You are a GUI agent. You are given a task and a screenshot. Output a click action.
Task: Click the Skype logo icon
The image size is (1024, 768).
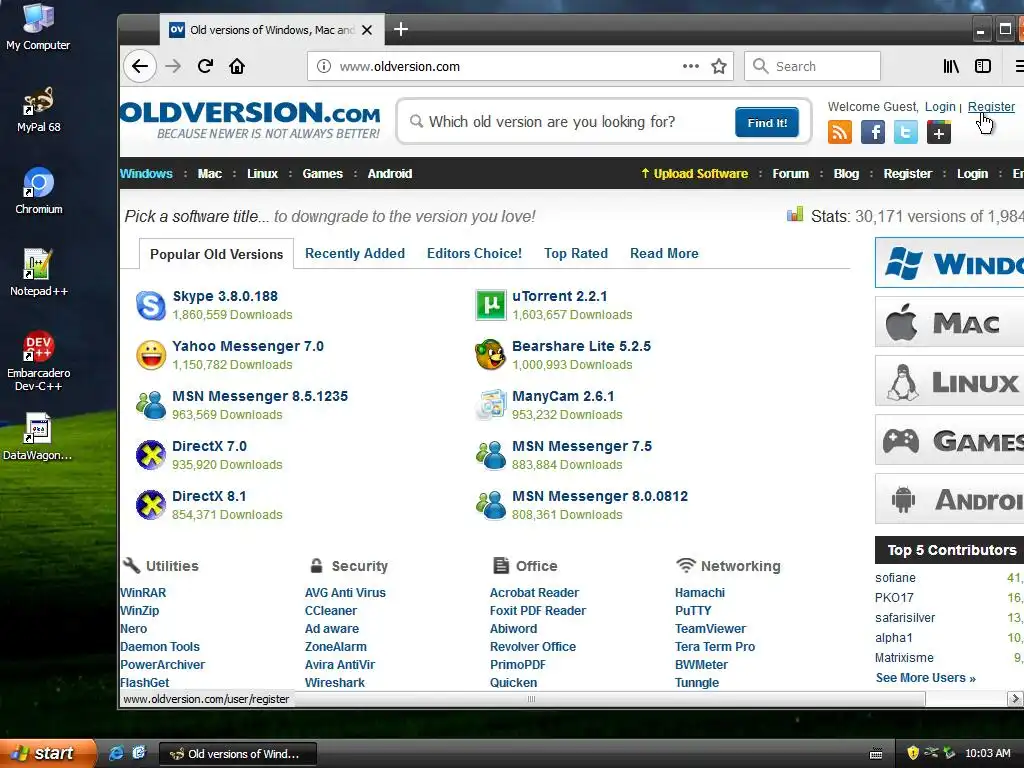click(x=151, y=306)
